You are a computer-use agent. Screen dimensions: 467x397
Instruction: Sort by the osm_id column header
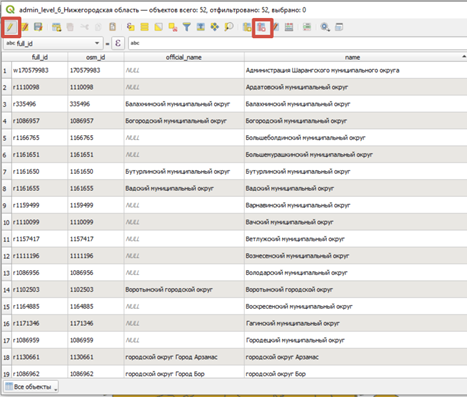pyautogui.click(x=96, y=57)
